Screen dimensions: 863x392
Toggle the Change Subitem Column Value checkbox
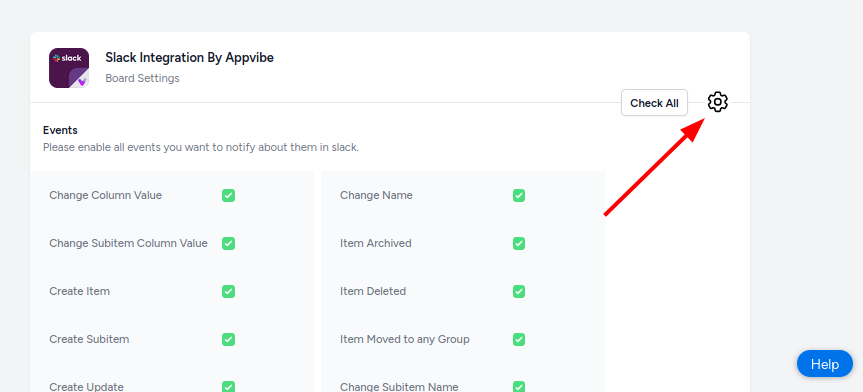228,243
